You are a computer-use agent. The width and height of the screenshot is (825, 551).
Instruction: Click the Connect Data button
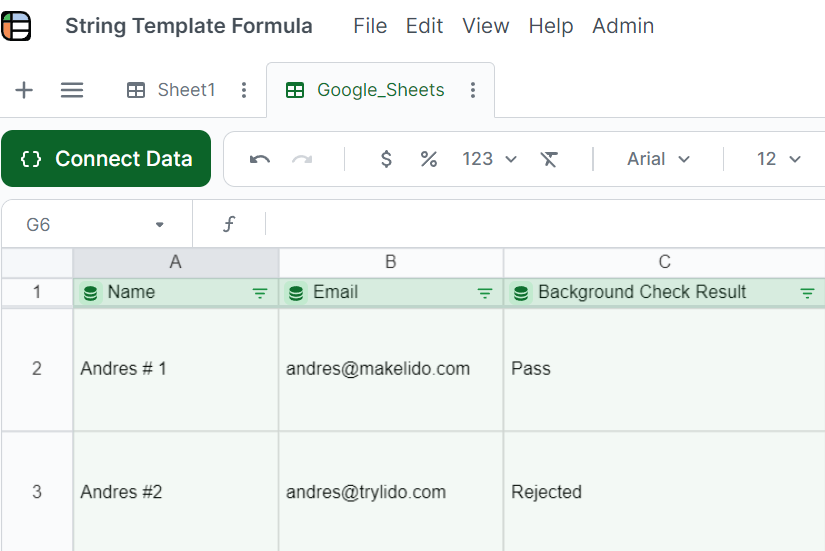coord(106,159)
